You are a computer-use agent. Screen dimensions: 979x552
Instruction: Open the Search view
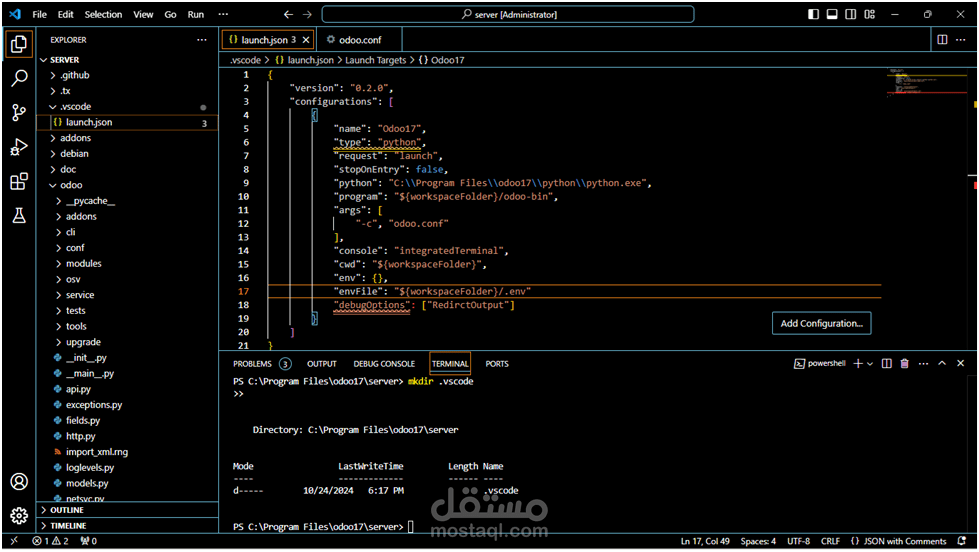pyautogui.click(x=19, y=78)
